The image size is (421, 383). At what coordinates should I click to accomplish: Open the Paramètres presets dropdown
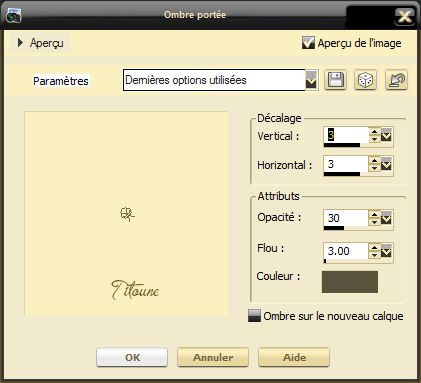click(311, 80)
